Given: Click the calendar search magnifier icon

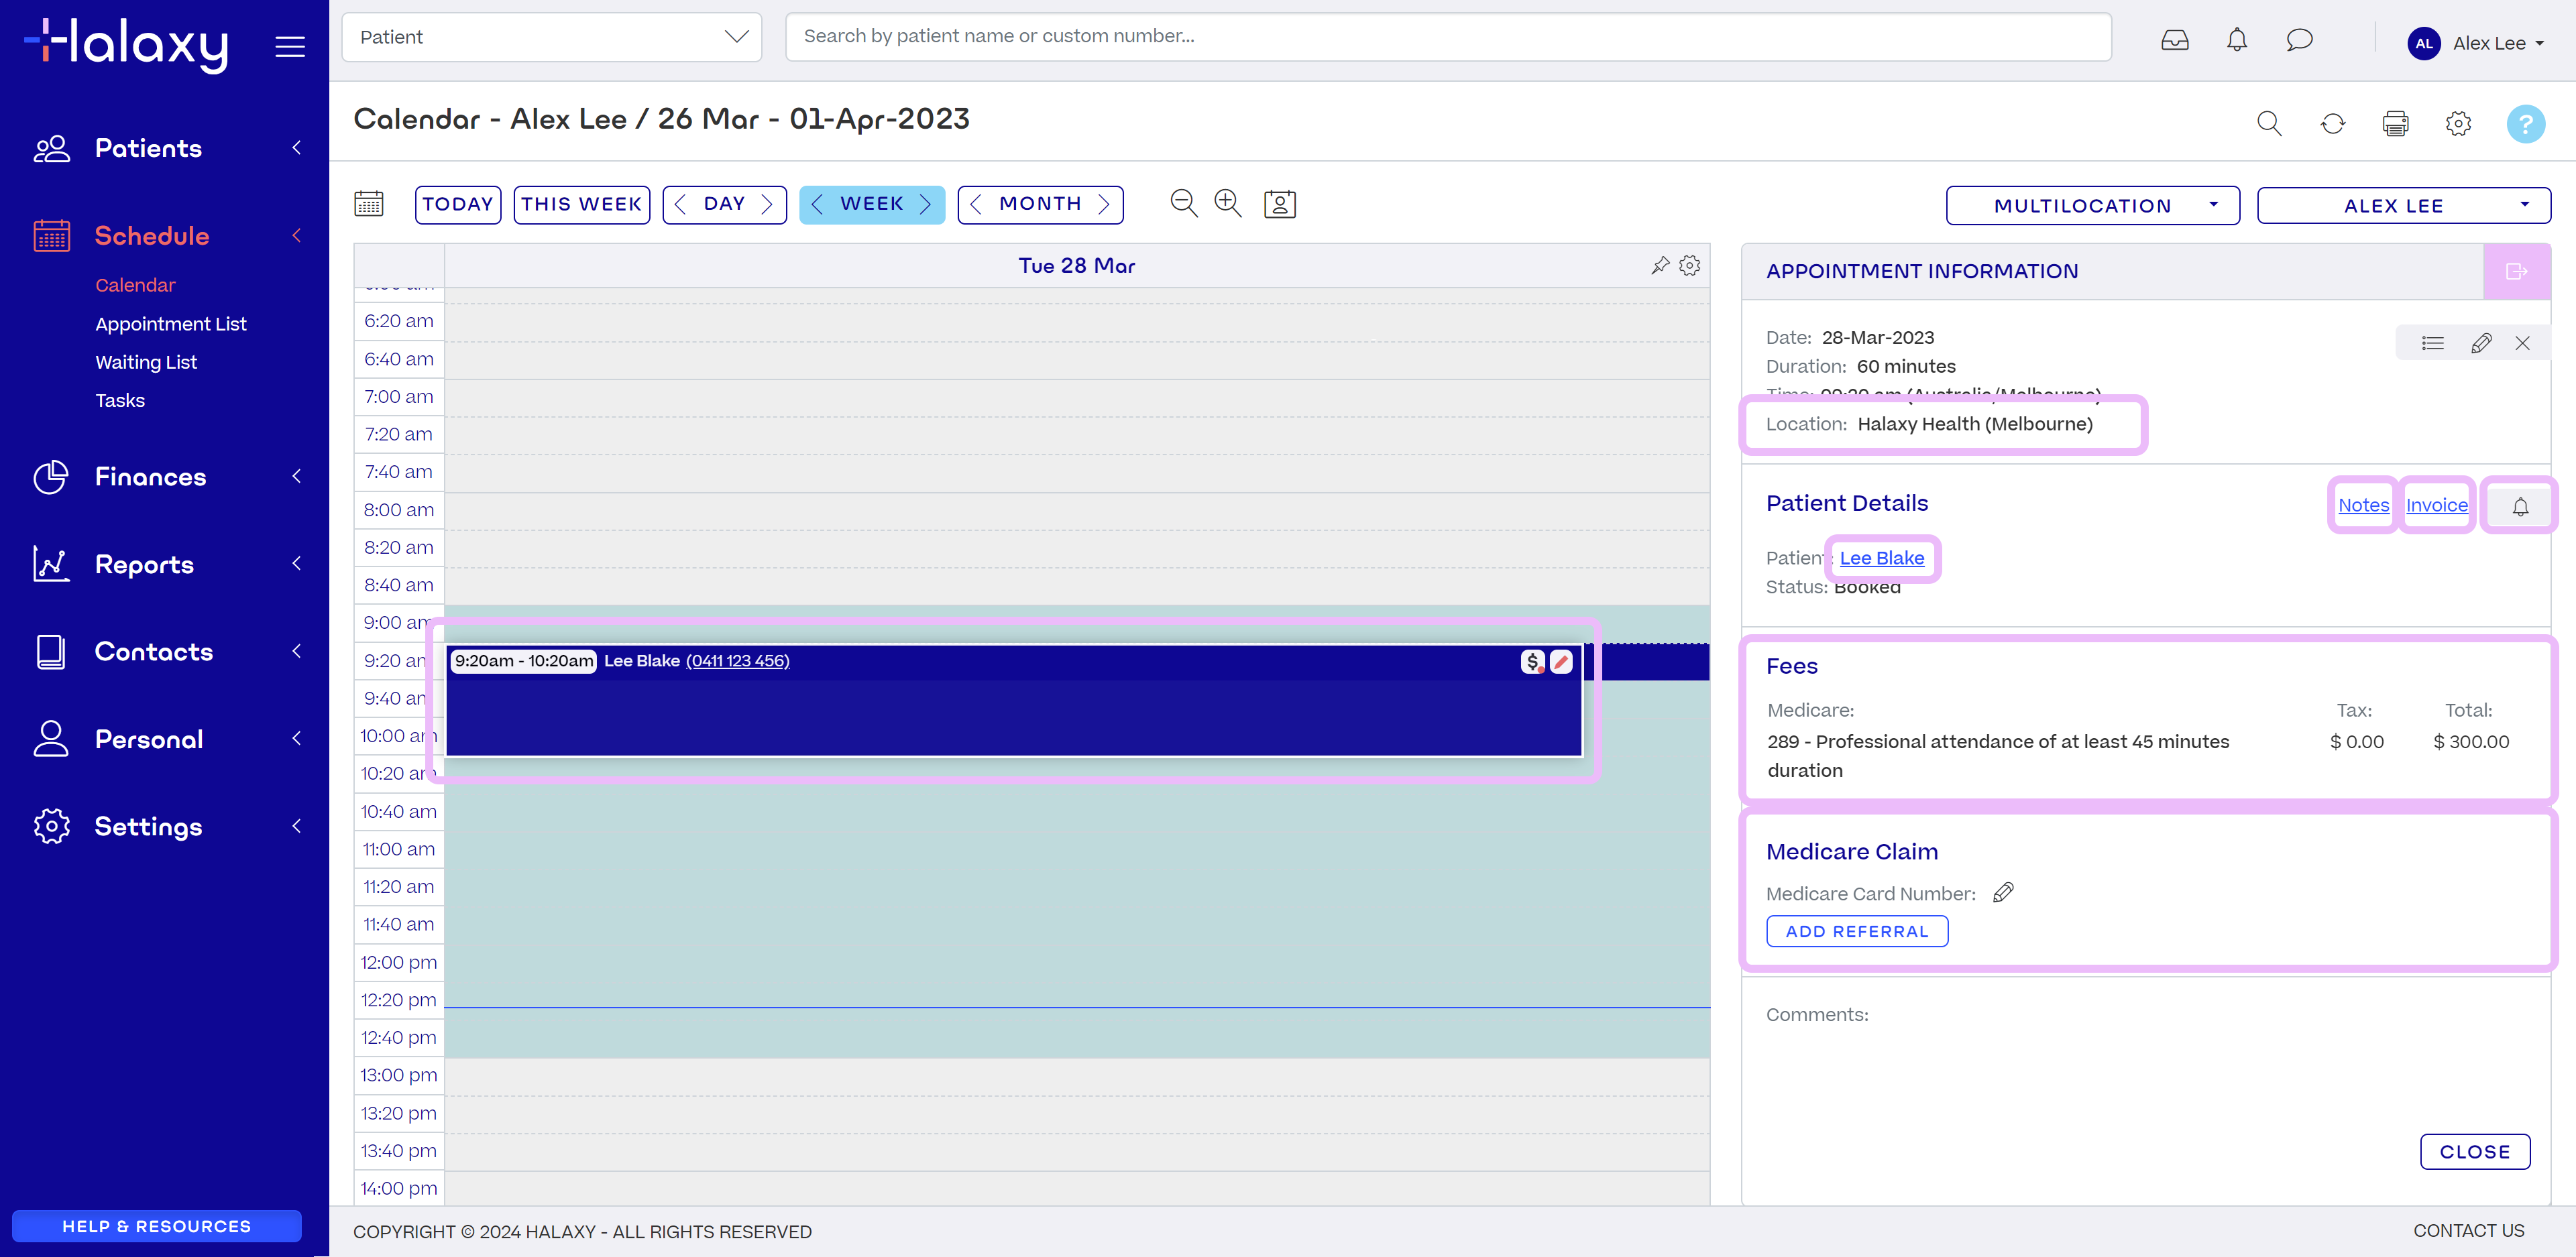Looking at the screenshot, I should (2269, 123).
